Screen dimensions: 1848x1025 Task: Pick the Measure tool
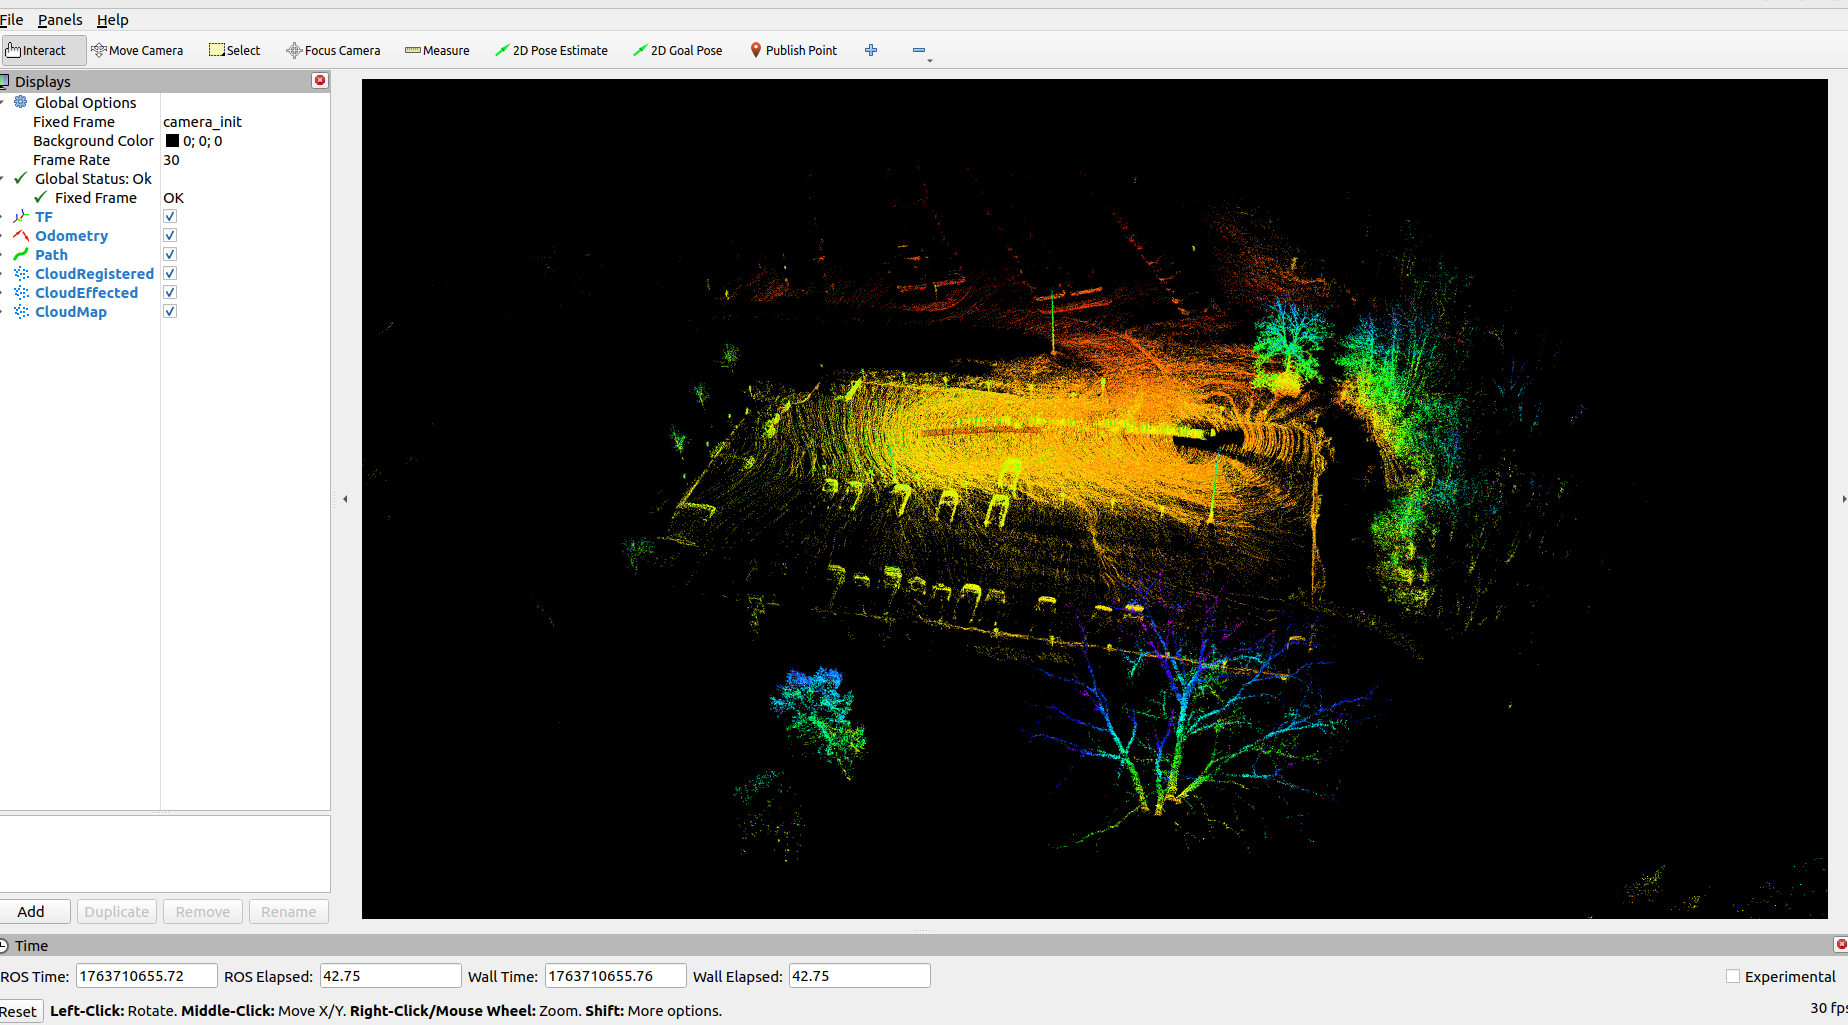[x=437, y=50]
